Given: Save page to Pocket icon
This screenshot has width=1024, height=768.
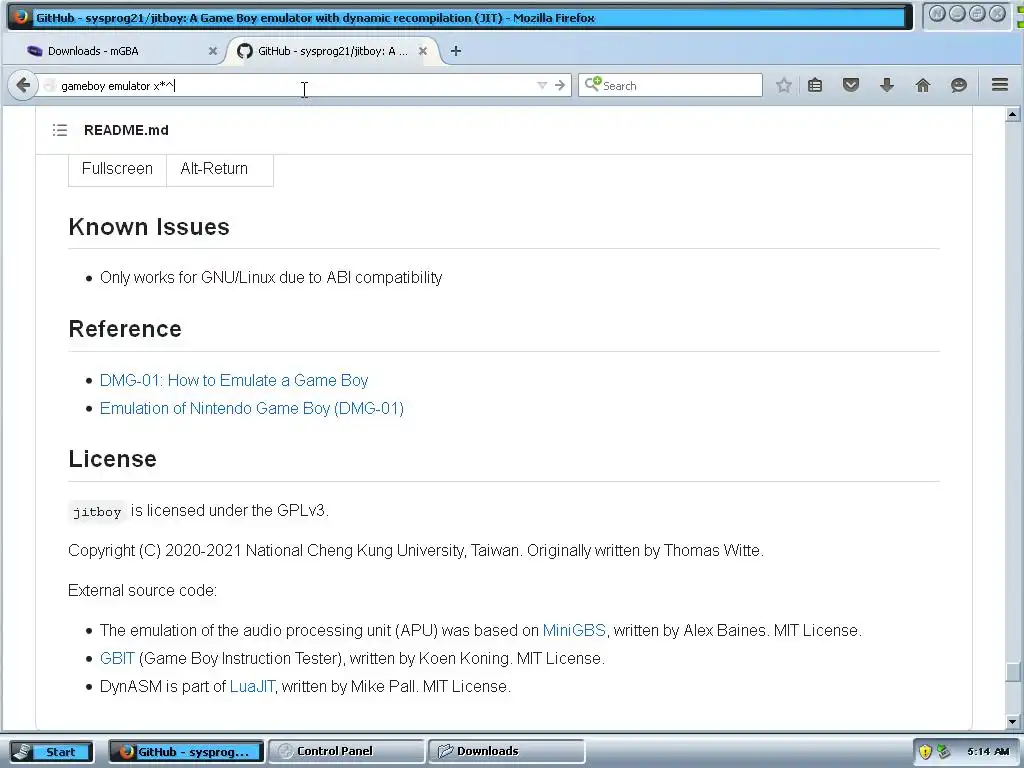Looking at the screenshot, I should (x=850, y=85).
